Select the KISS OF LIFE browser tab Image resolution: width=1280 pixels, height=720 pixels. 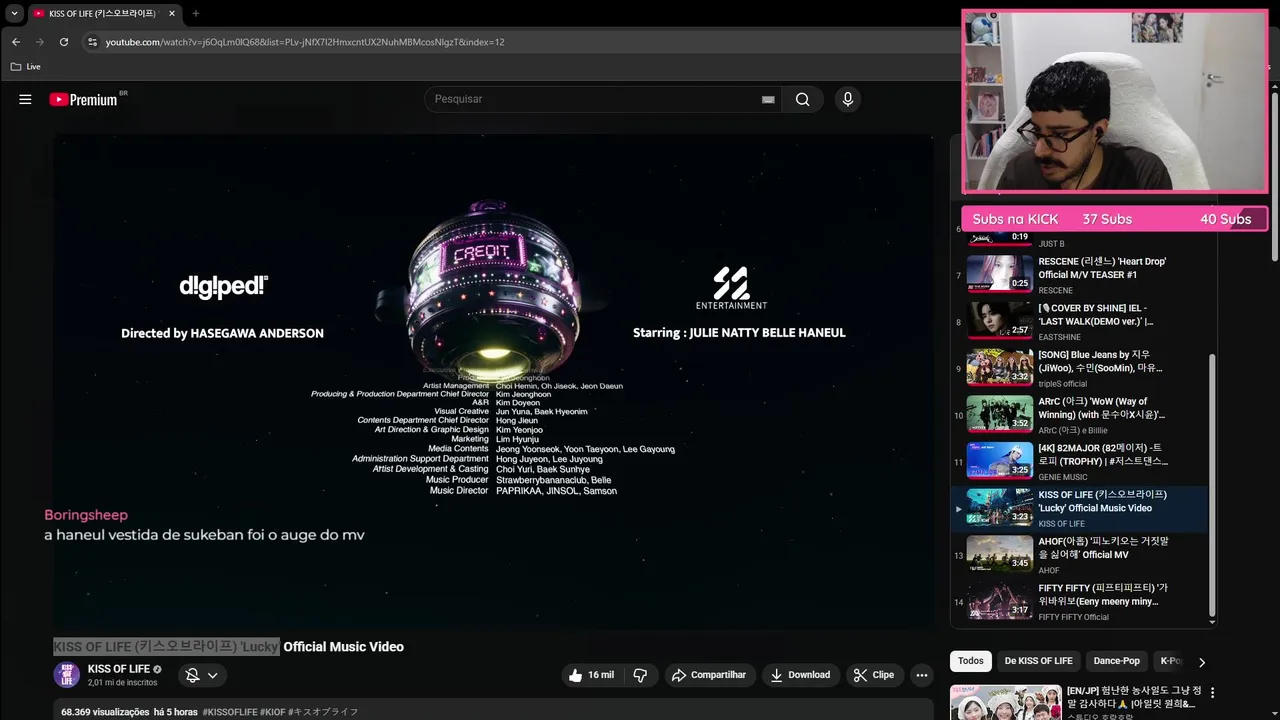coord(104,13)
